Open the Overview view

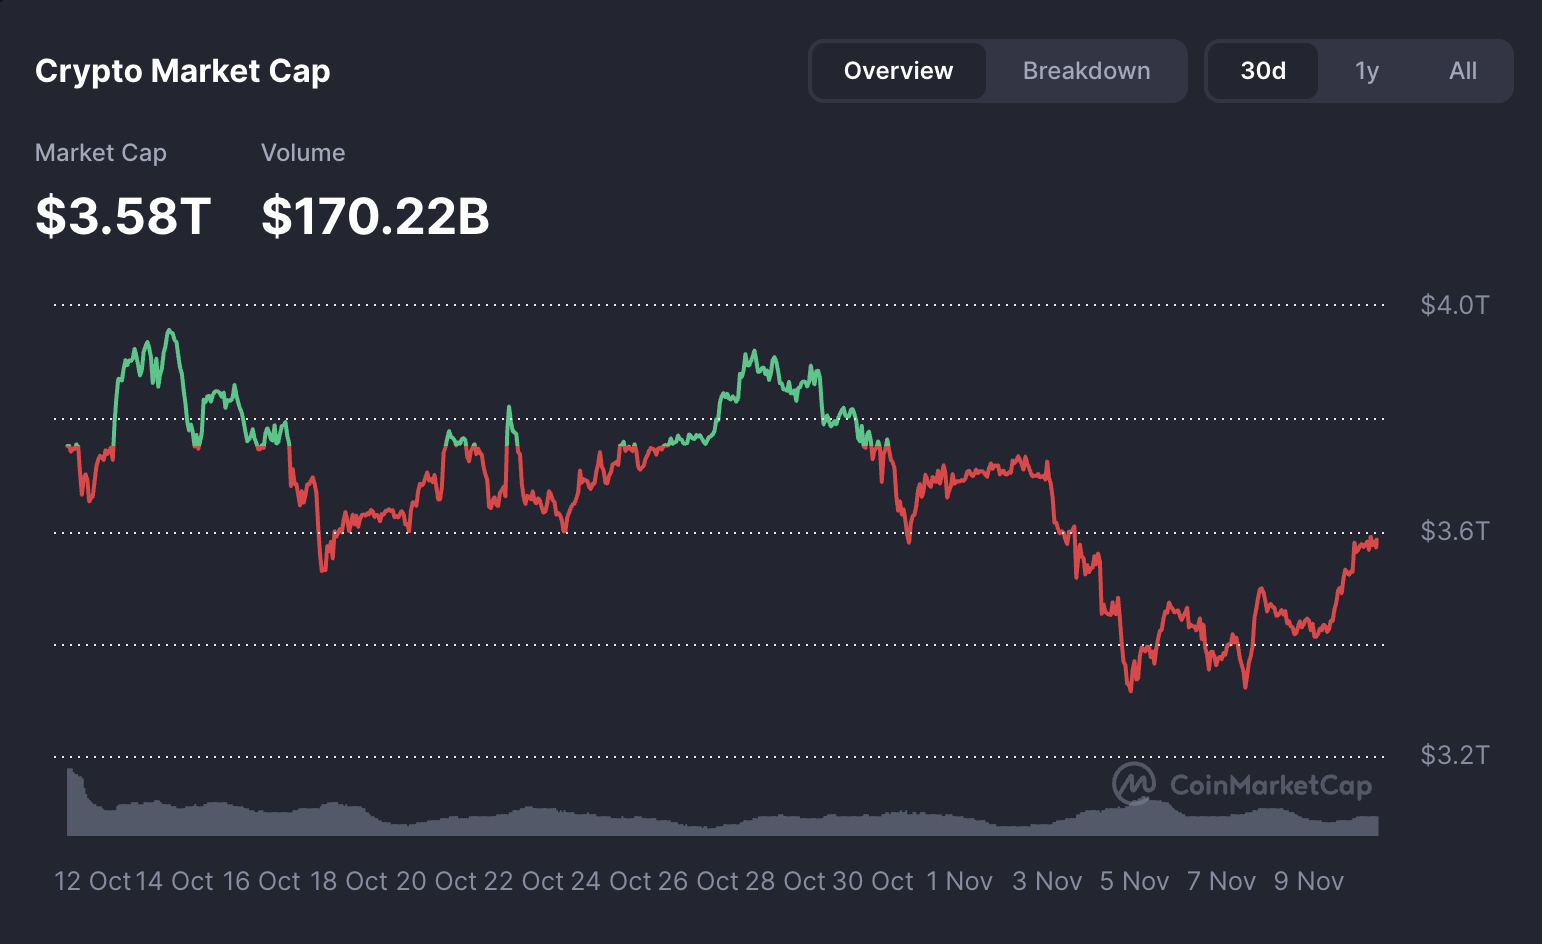point(898,70)
